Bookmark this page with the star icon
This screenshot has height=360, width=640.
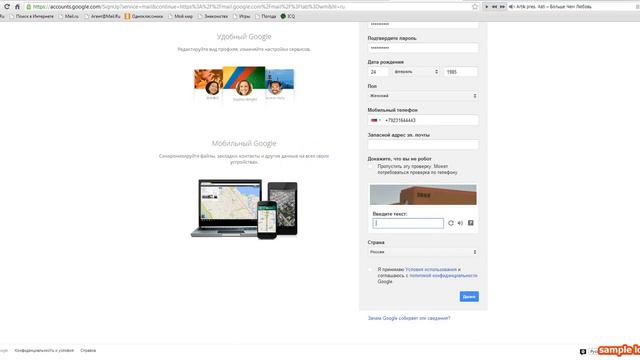(x=475, y=7)
